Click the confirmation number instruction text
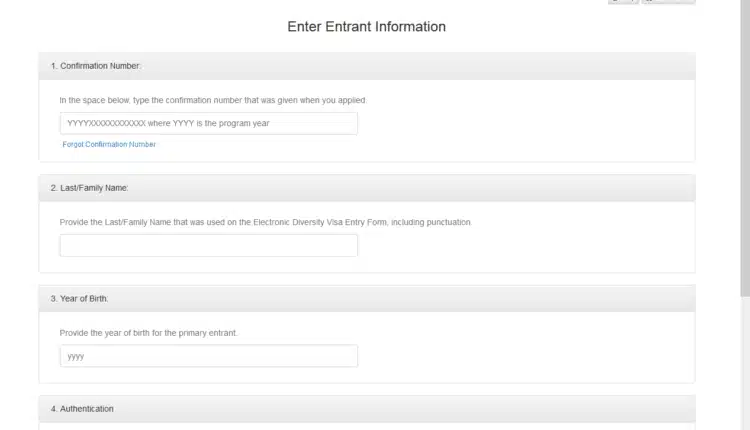 point(213,100)
